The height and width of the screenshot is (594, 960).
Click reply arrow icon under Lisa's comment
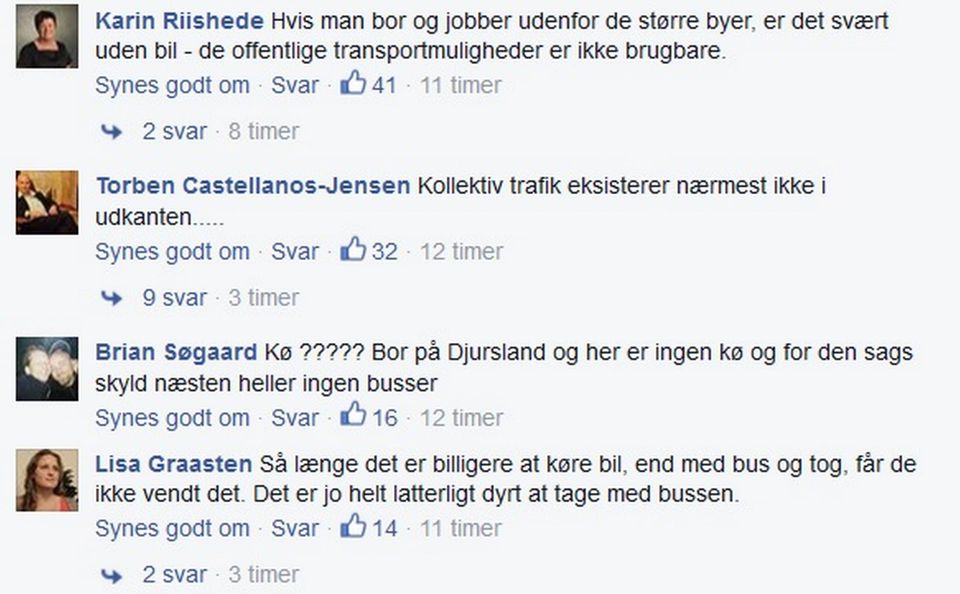[x=113, y=575]
